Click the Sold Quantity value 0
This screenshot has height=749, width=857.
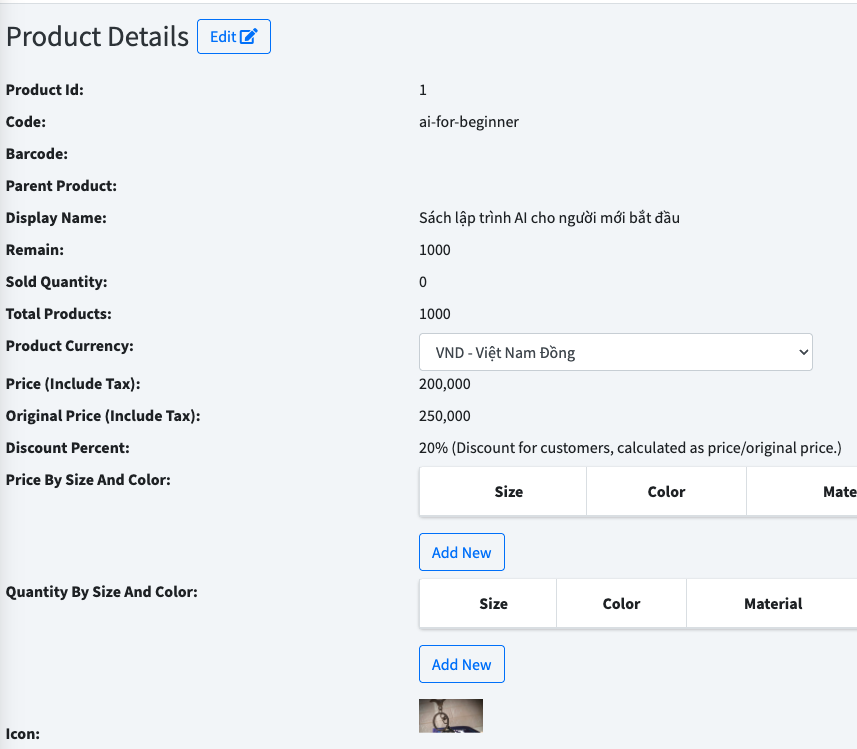click(x=423, y=282)
